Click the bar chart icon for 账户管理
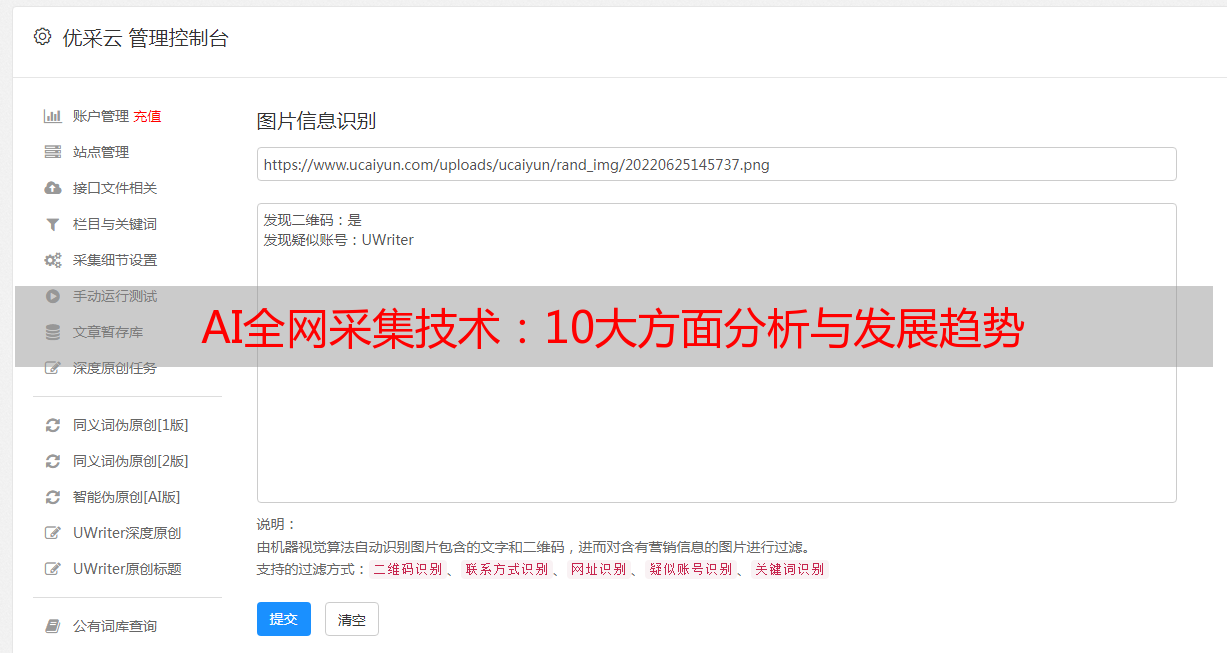The width and height of the screenshot is (1227, 653). pyautogui.click(x=53, y=116)
